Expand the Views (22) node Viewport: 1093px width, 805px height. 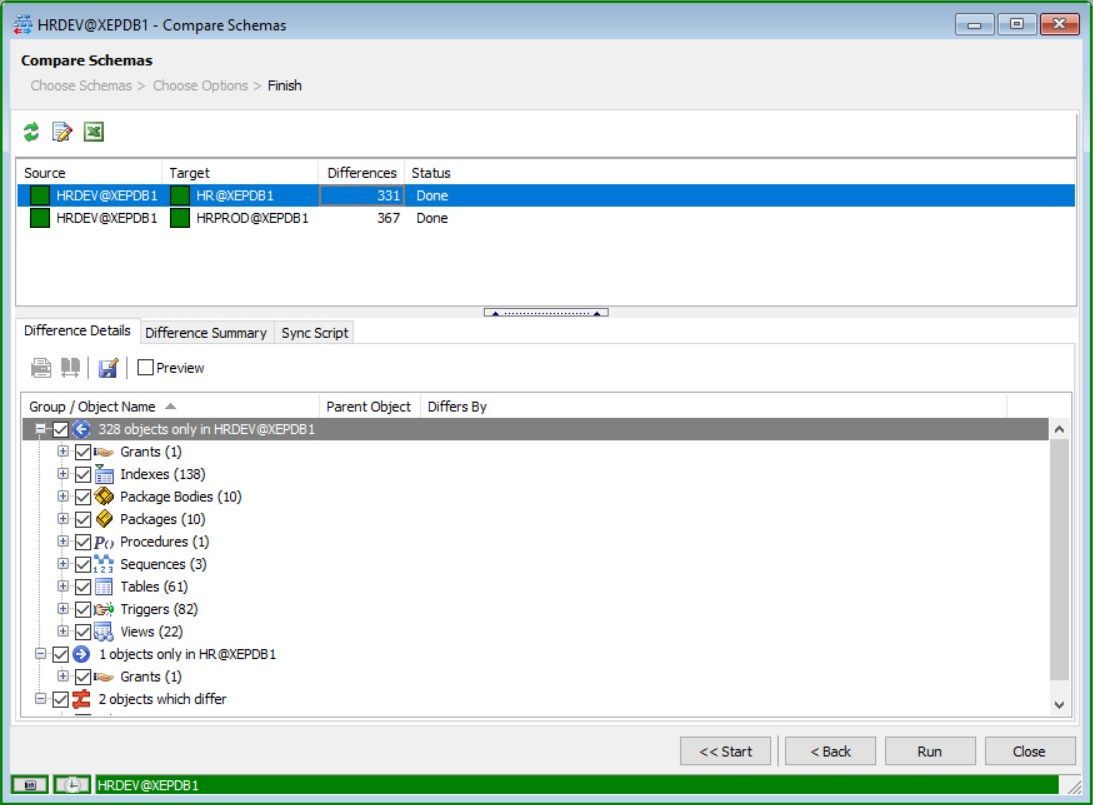click(x=63, y=631)
